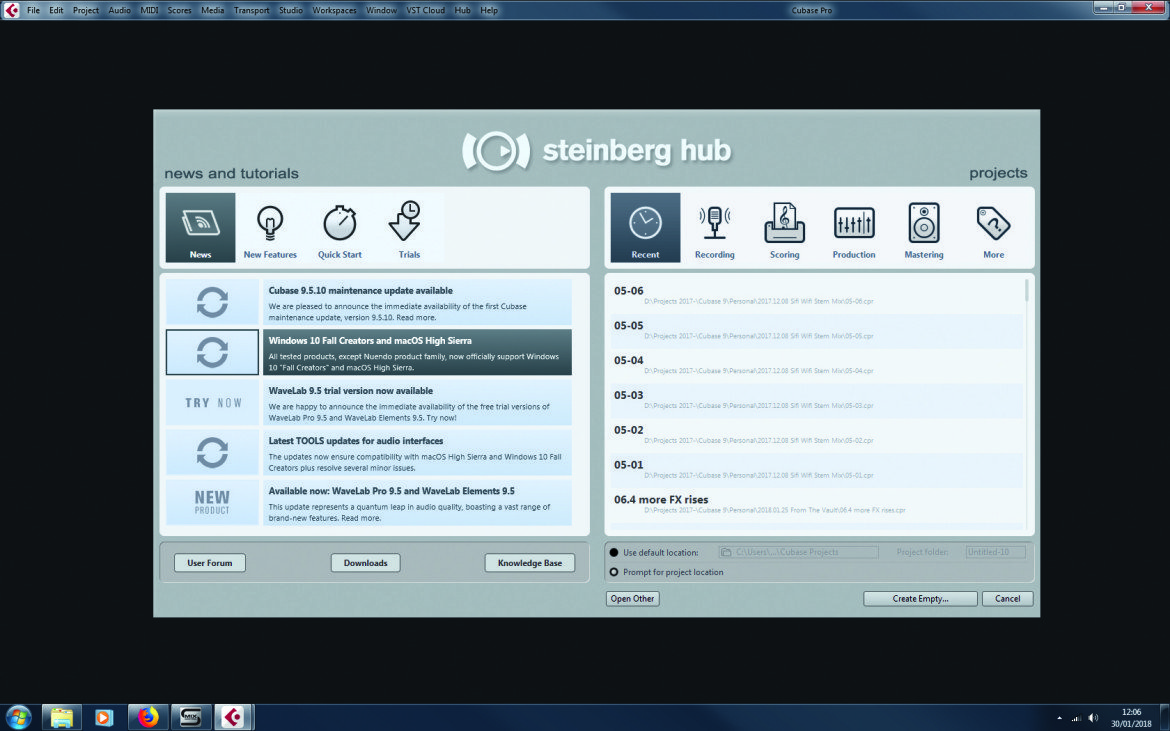Open the File menu

34,10
